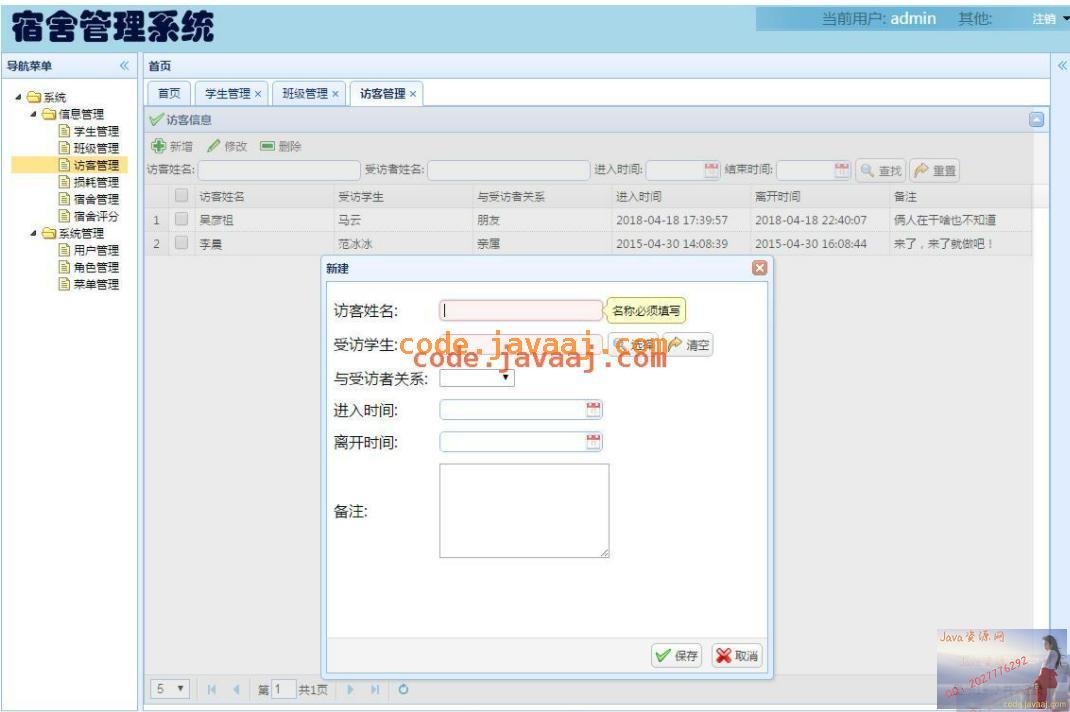Screen dimensions: 1070x712
Task: Toggle the header select-all checkbox
Action: pyautogui.click(x=182, y=196)
